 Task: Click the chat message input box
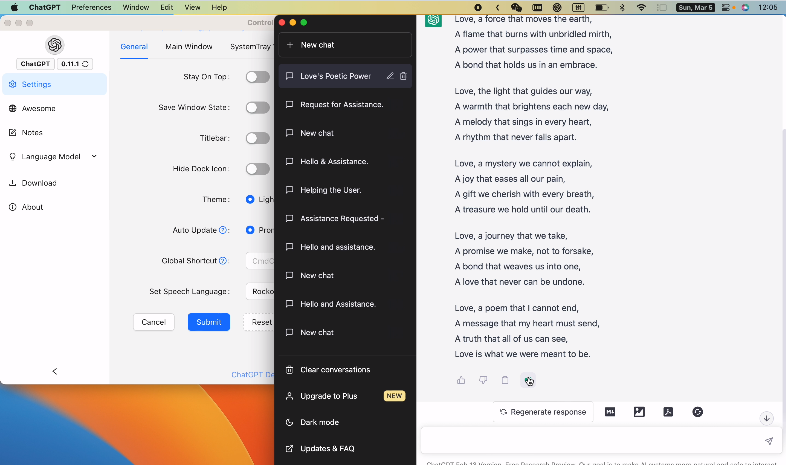click(601, 441)
